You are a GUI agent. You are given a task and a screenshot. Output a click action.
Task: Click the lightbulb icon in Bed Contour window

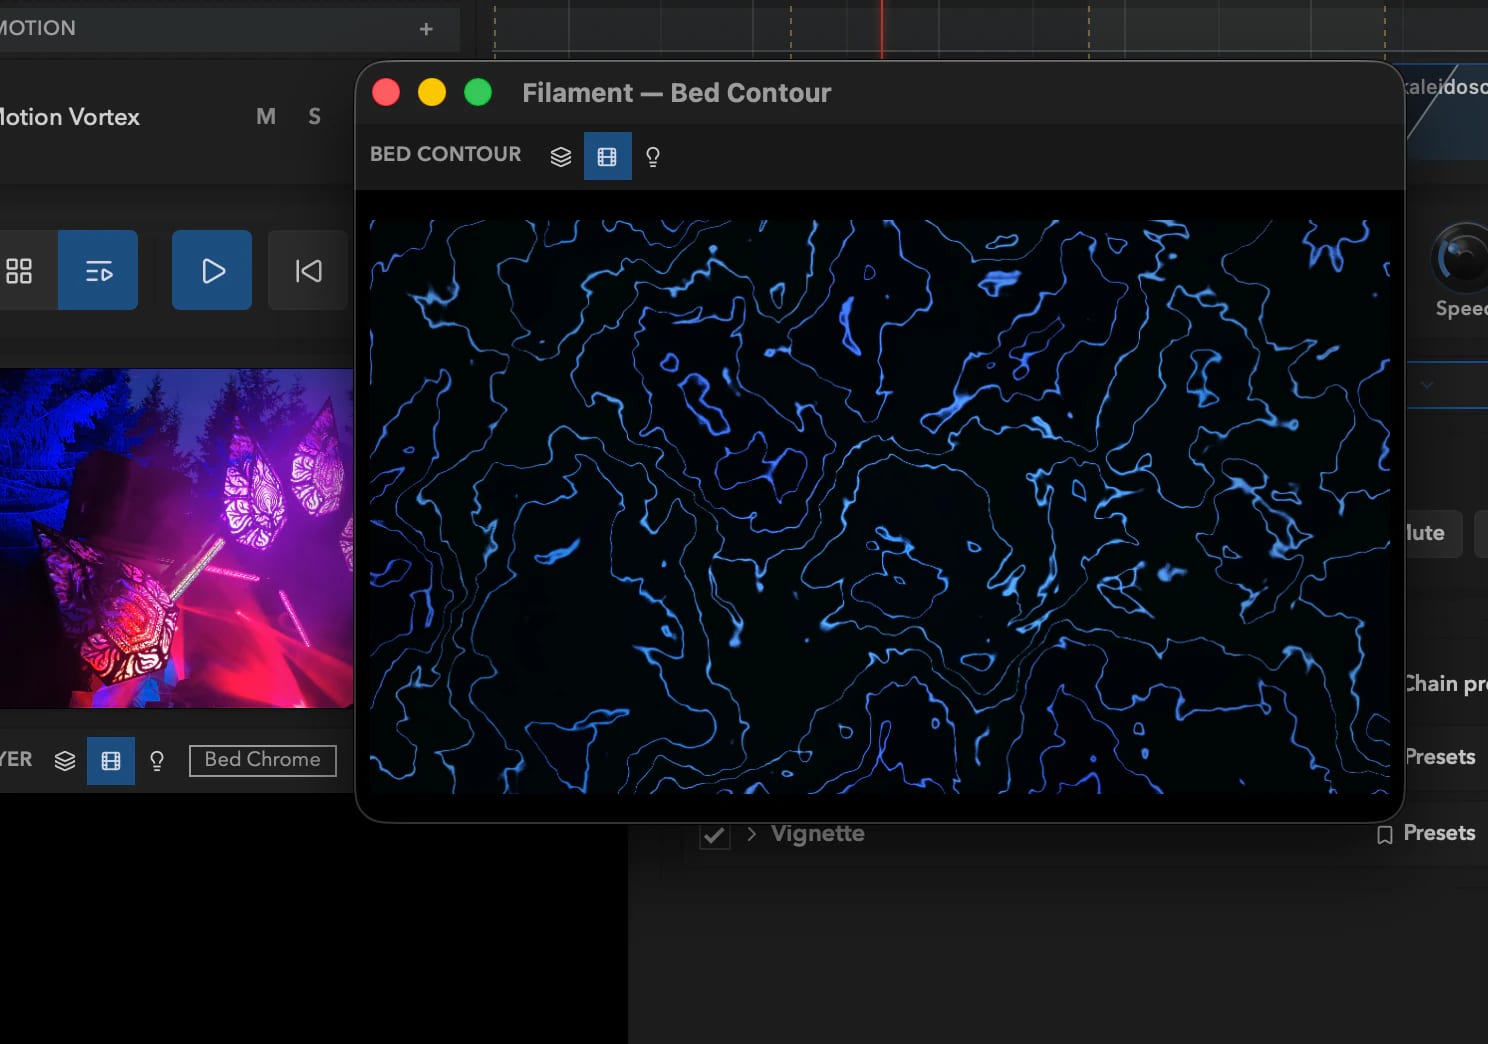653,157
